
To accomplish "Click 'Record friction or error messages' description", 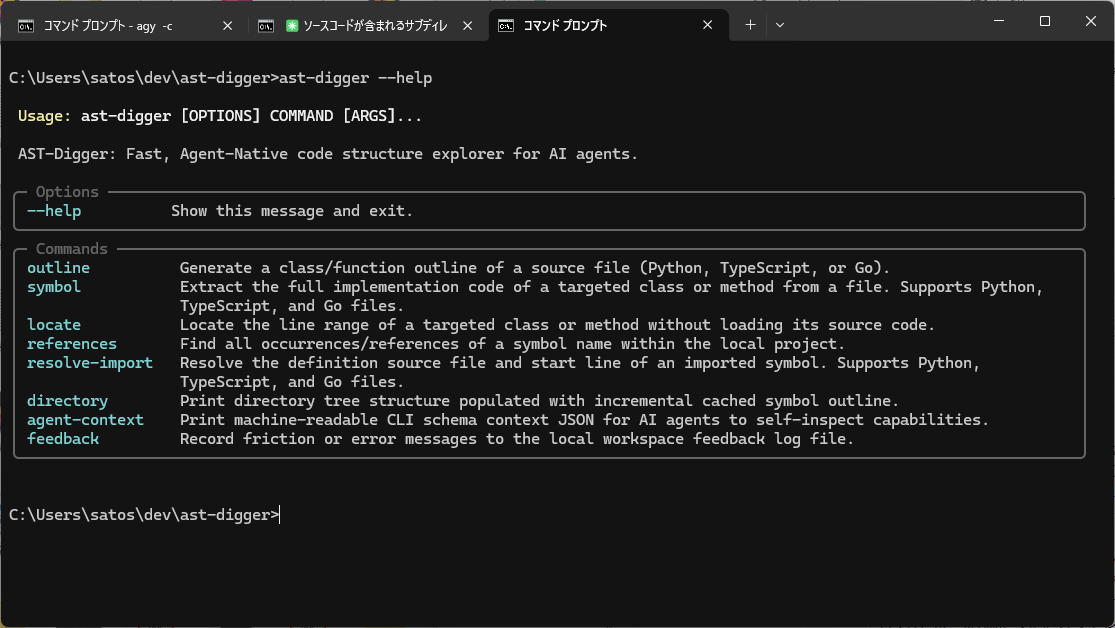I will pos(516,439).
